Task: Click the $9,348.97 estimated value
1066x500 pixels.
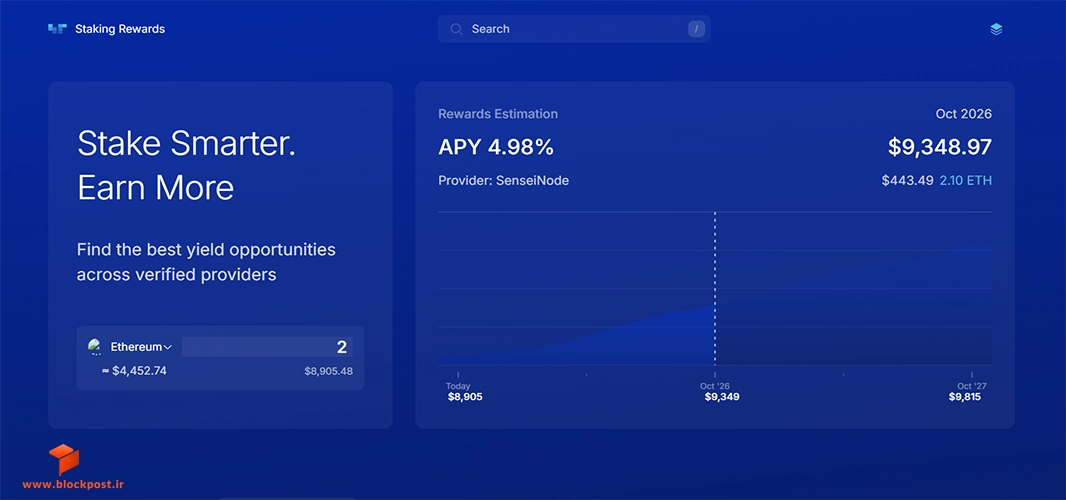Action: [940, 147]
